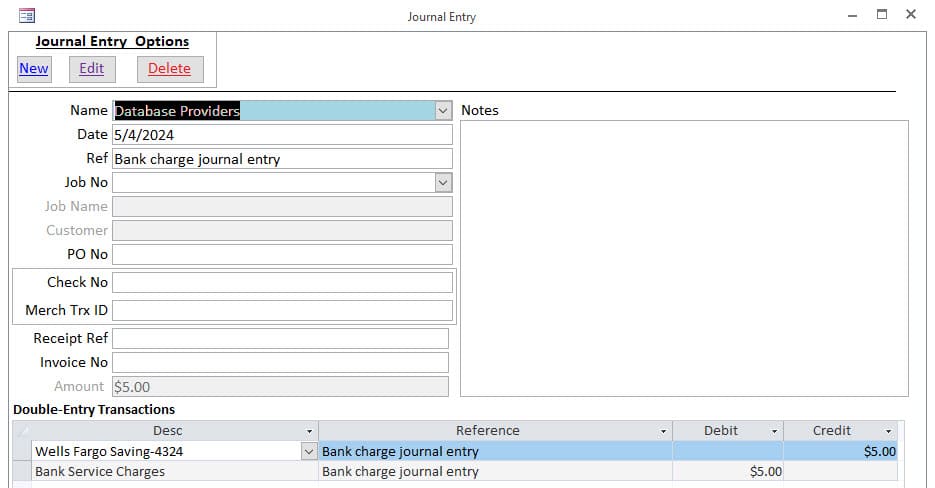
Task: Click the Date field showing 5/4/2024
Action: pos(282,135)
